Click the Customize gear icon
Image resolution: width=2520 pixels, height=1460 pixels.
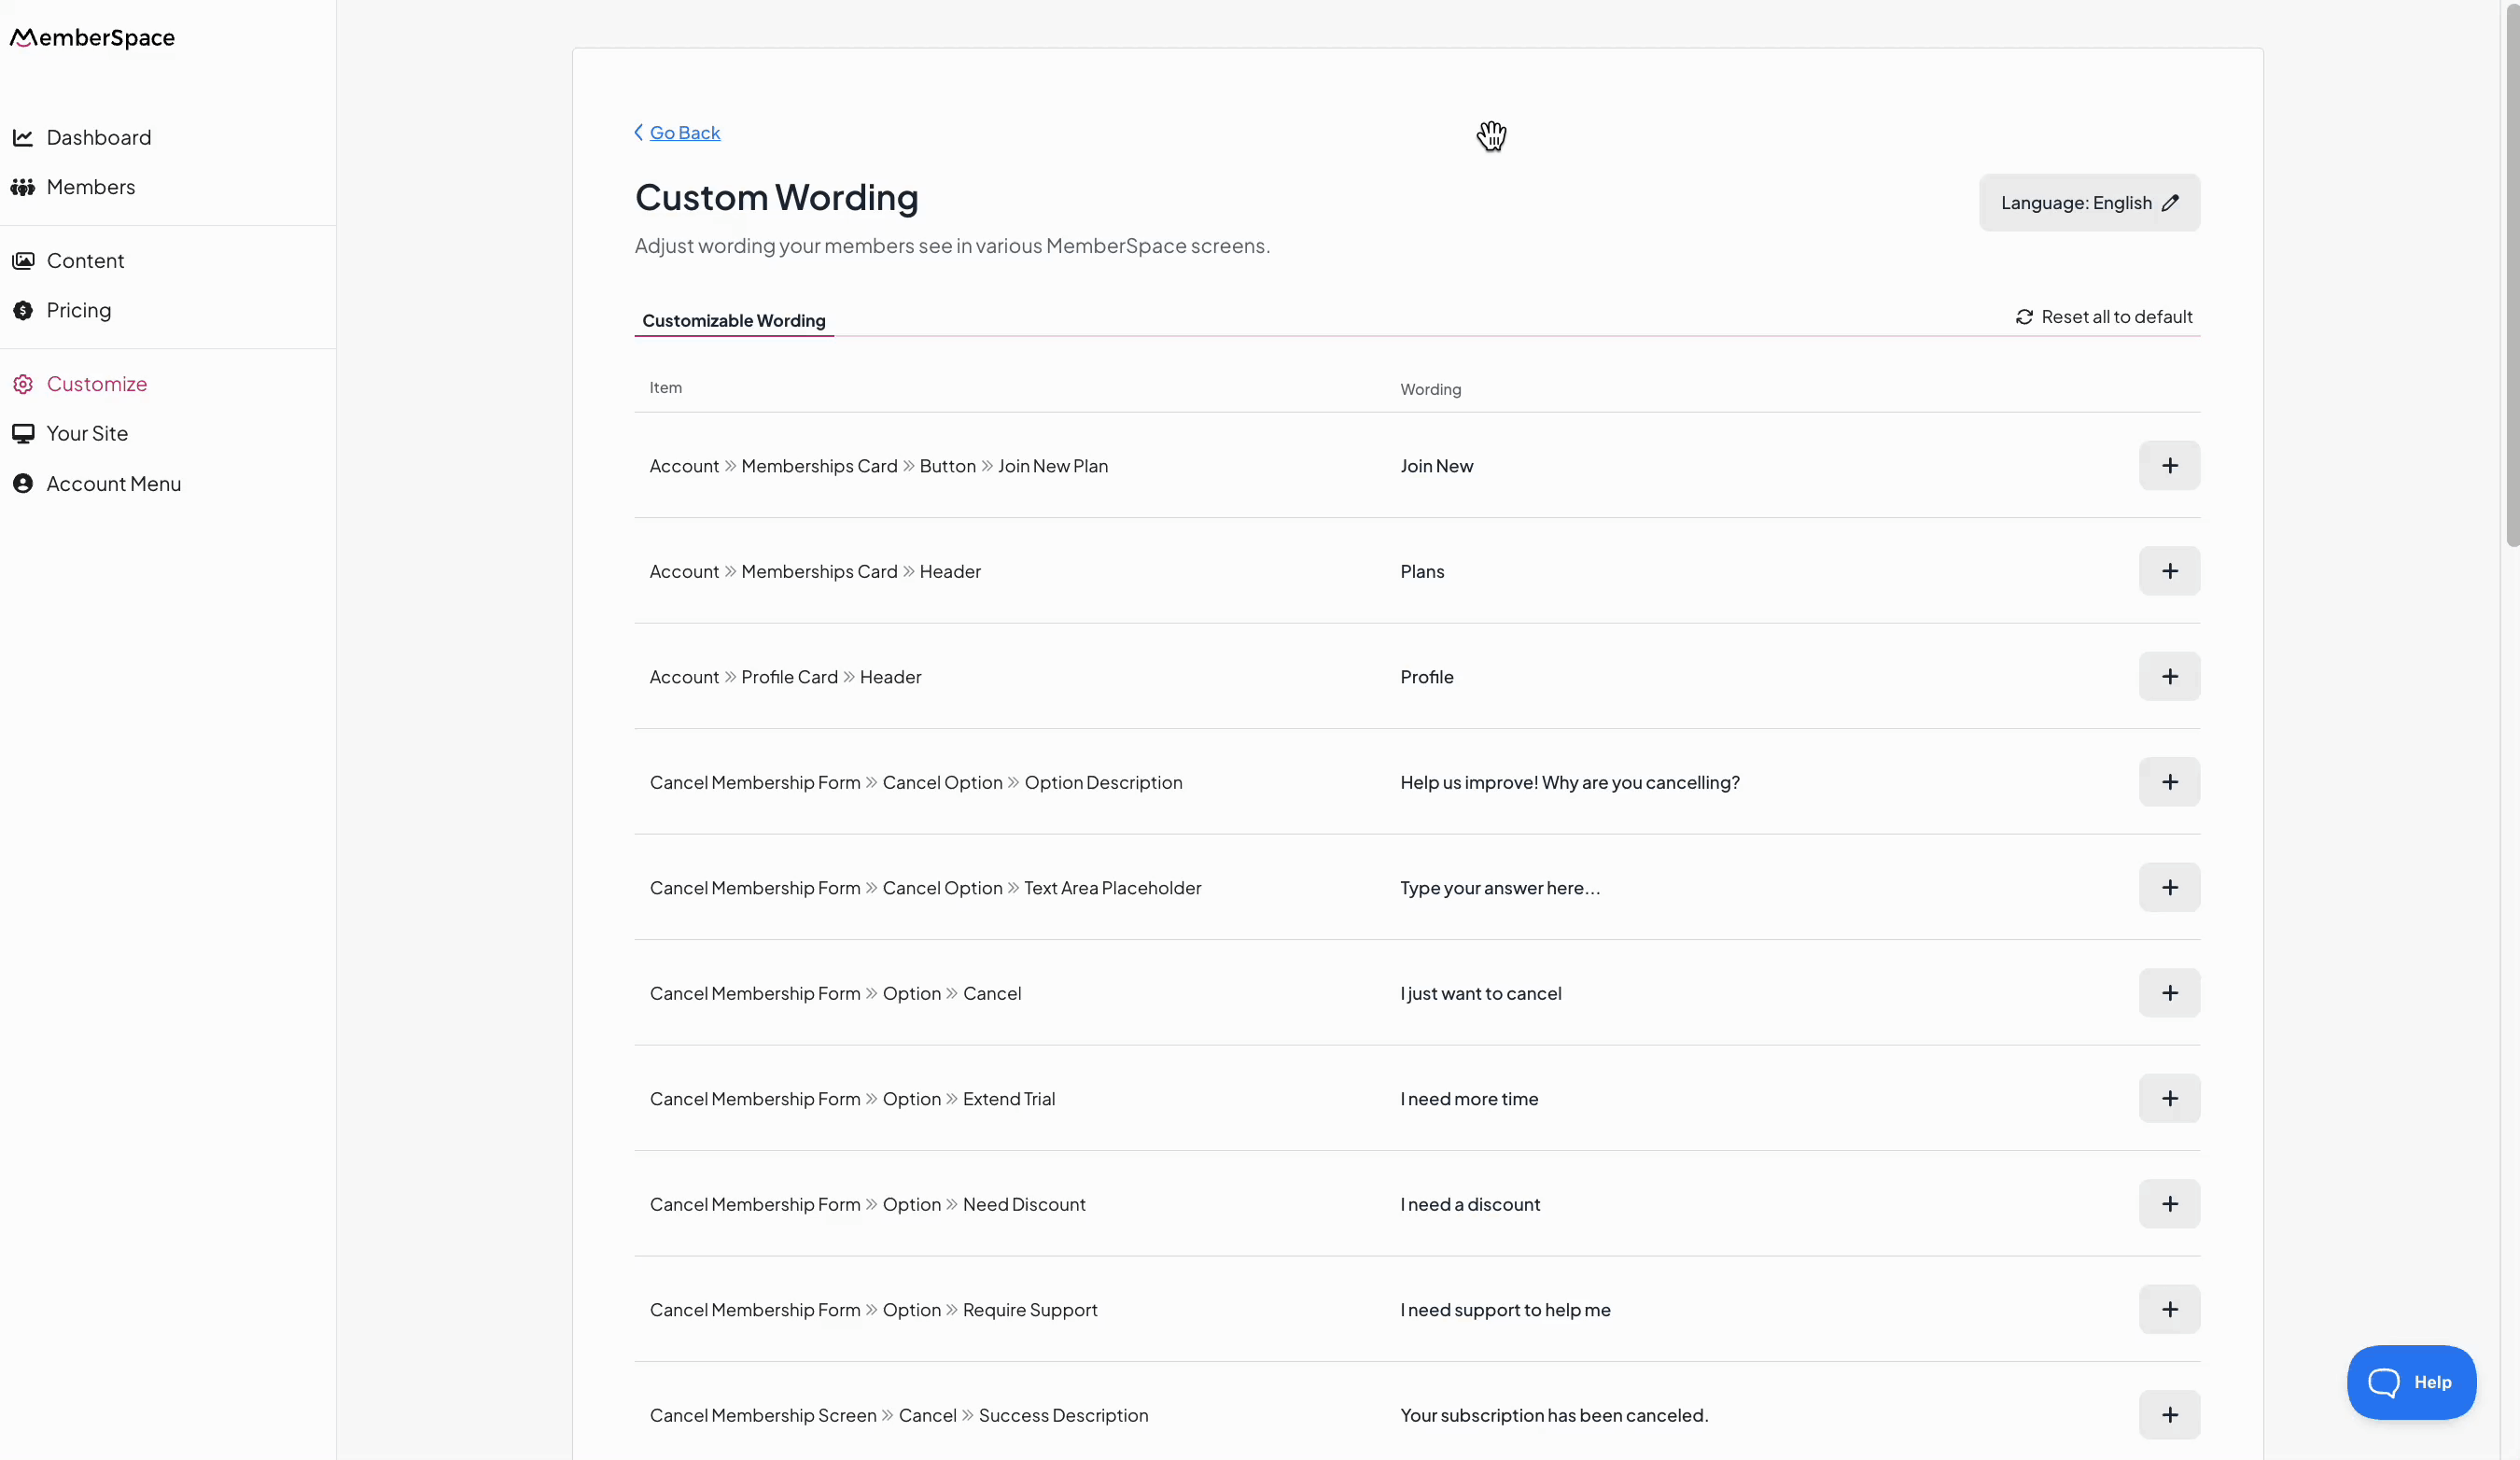tap(23, 384)
